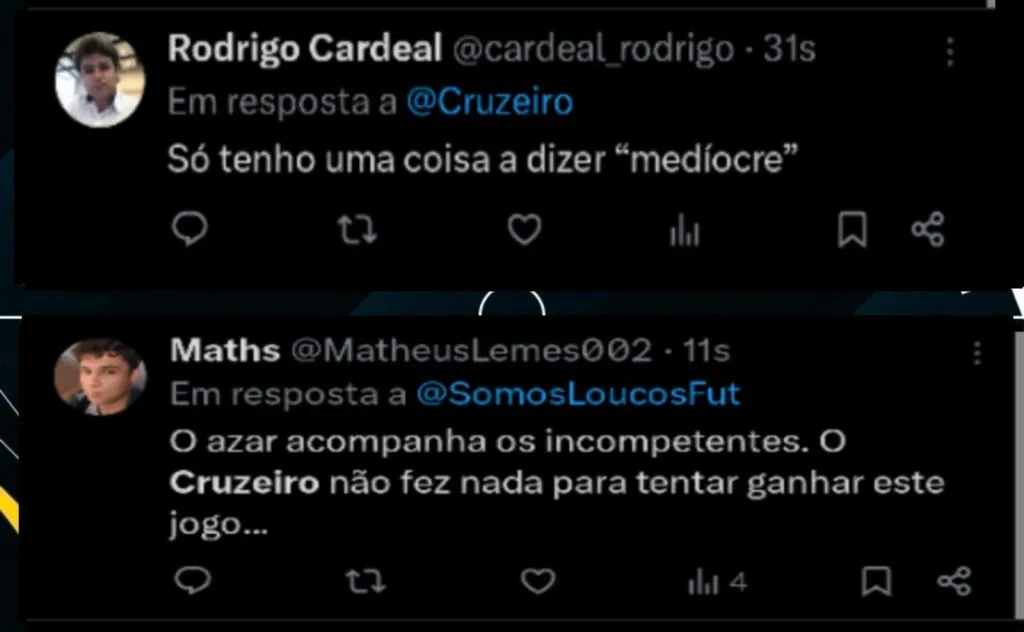The height and width of the screenshot is (632, 1024).
Task: Open more options on Rodrigo Cardeal's tweet
Action: [950, 52]
